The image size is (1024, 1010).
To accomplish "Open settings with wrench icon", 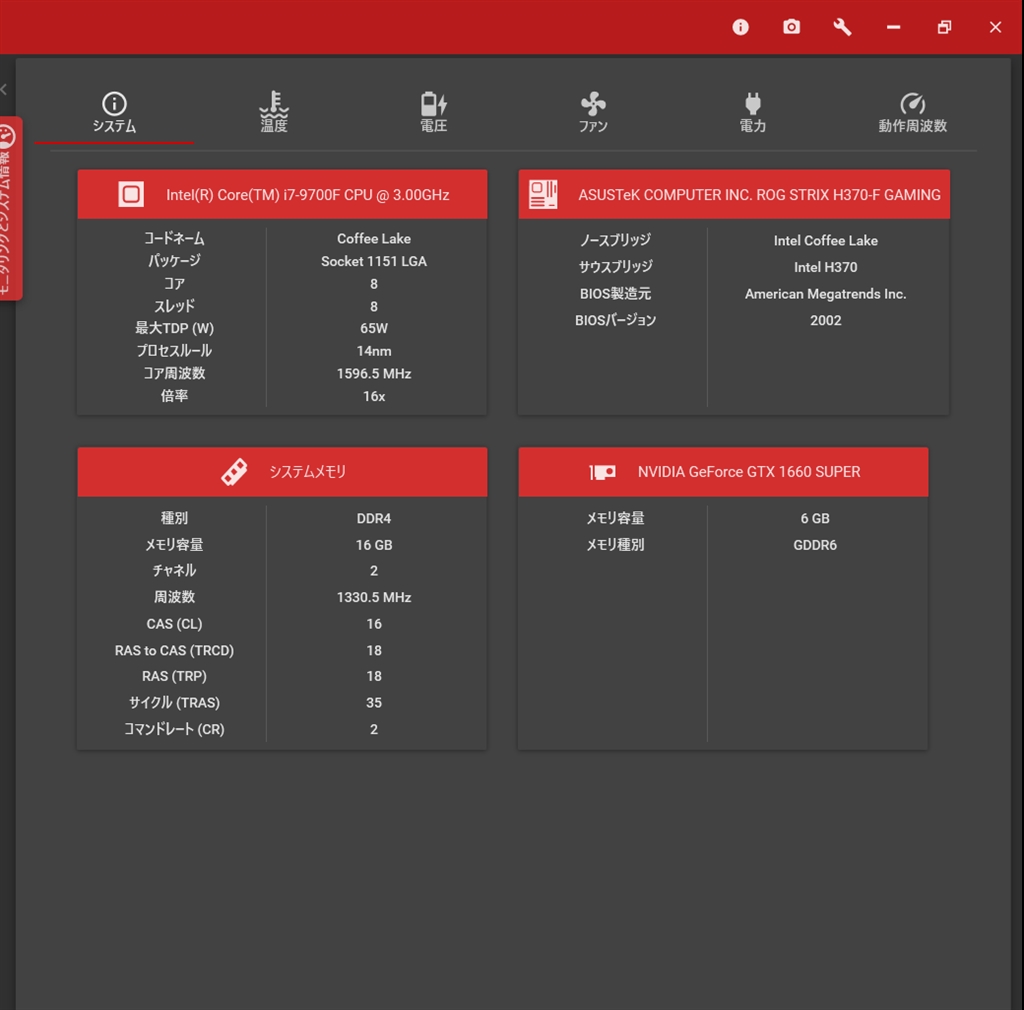I will coord(842,27).
